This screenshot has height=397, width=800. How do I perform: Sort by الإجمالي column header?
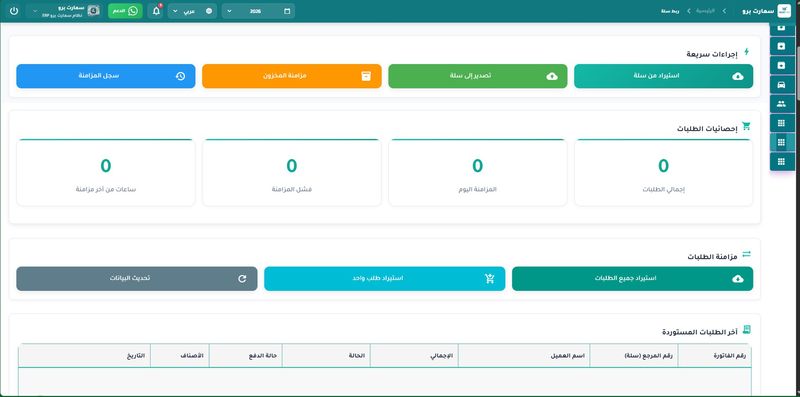[414, 356]
